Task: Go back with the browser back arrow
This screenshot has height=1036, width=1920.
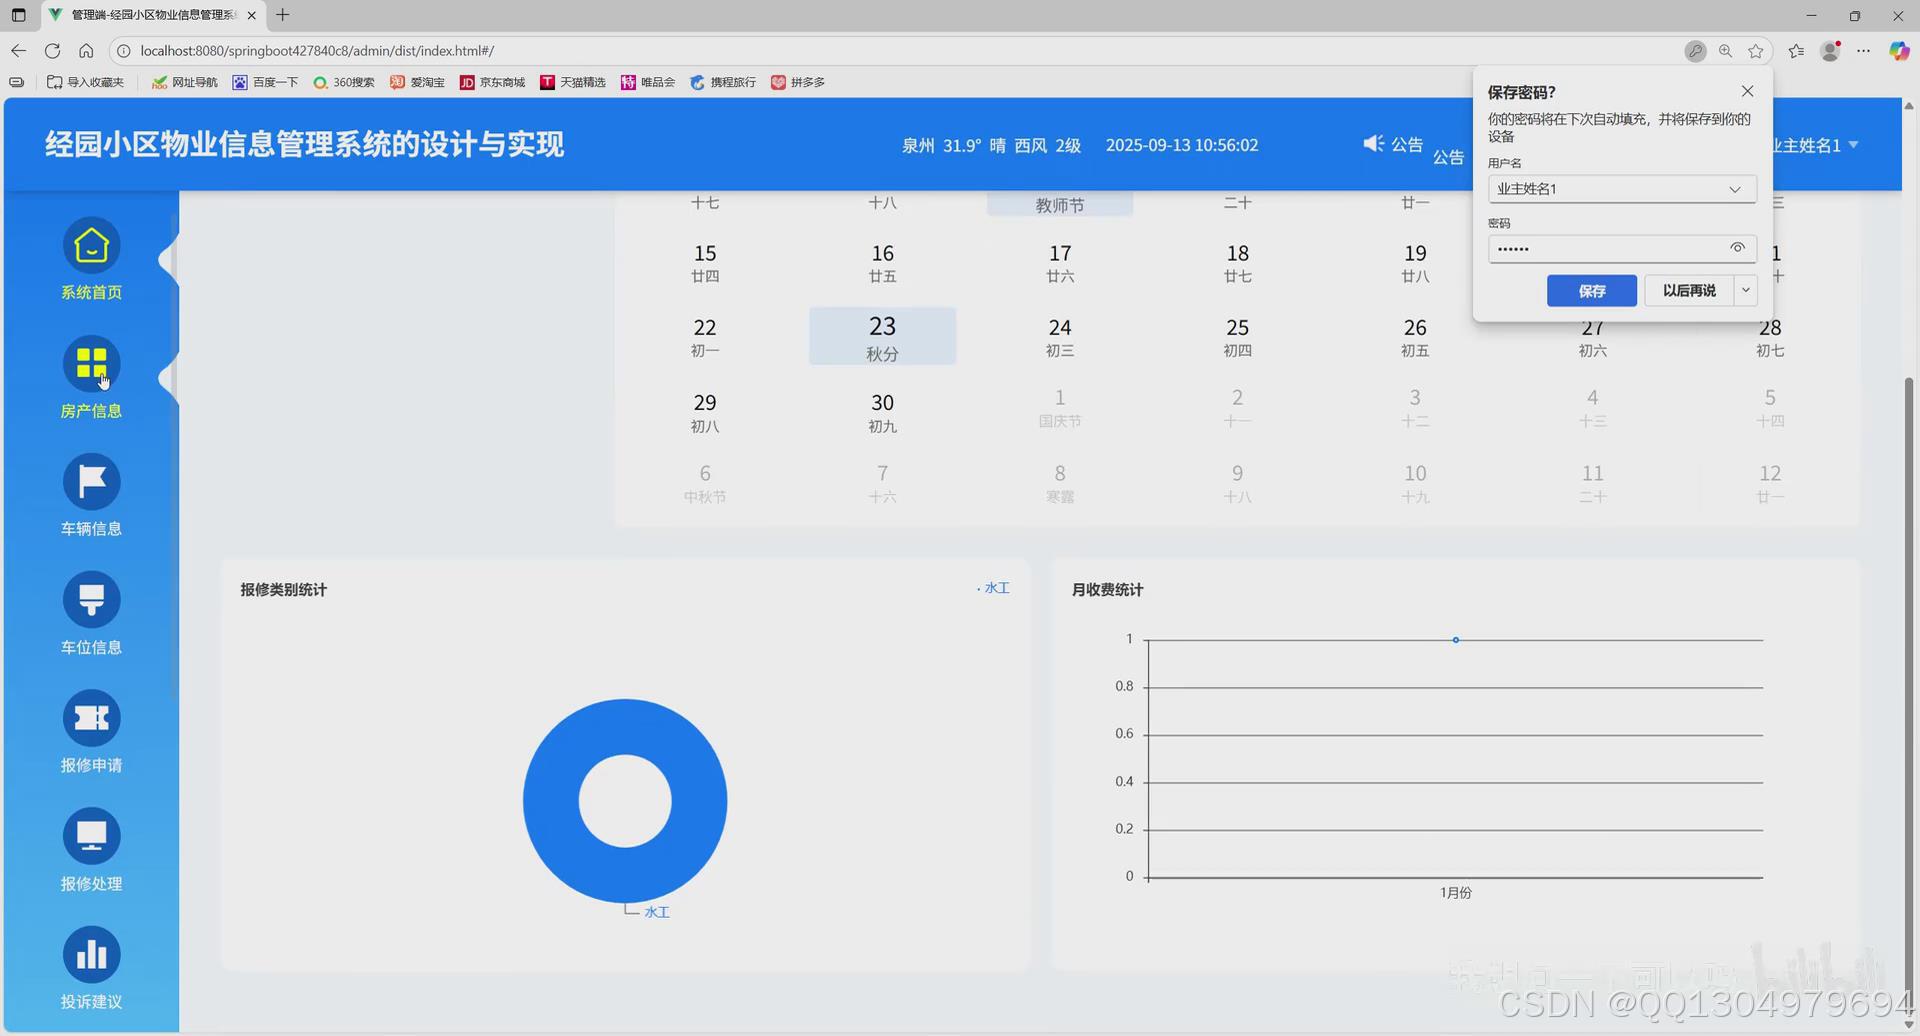Action: tap(19, 51)
